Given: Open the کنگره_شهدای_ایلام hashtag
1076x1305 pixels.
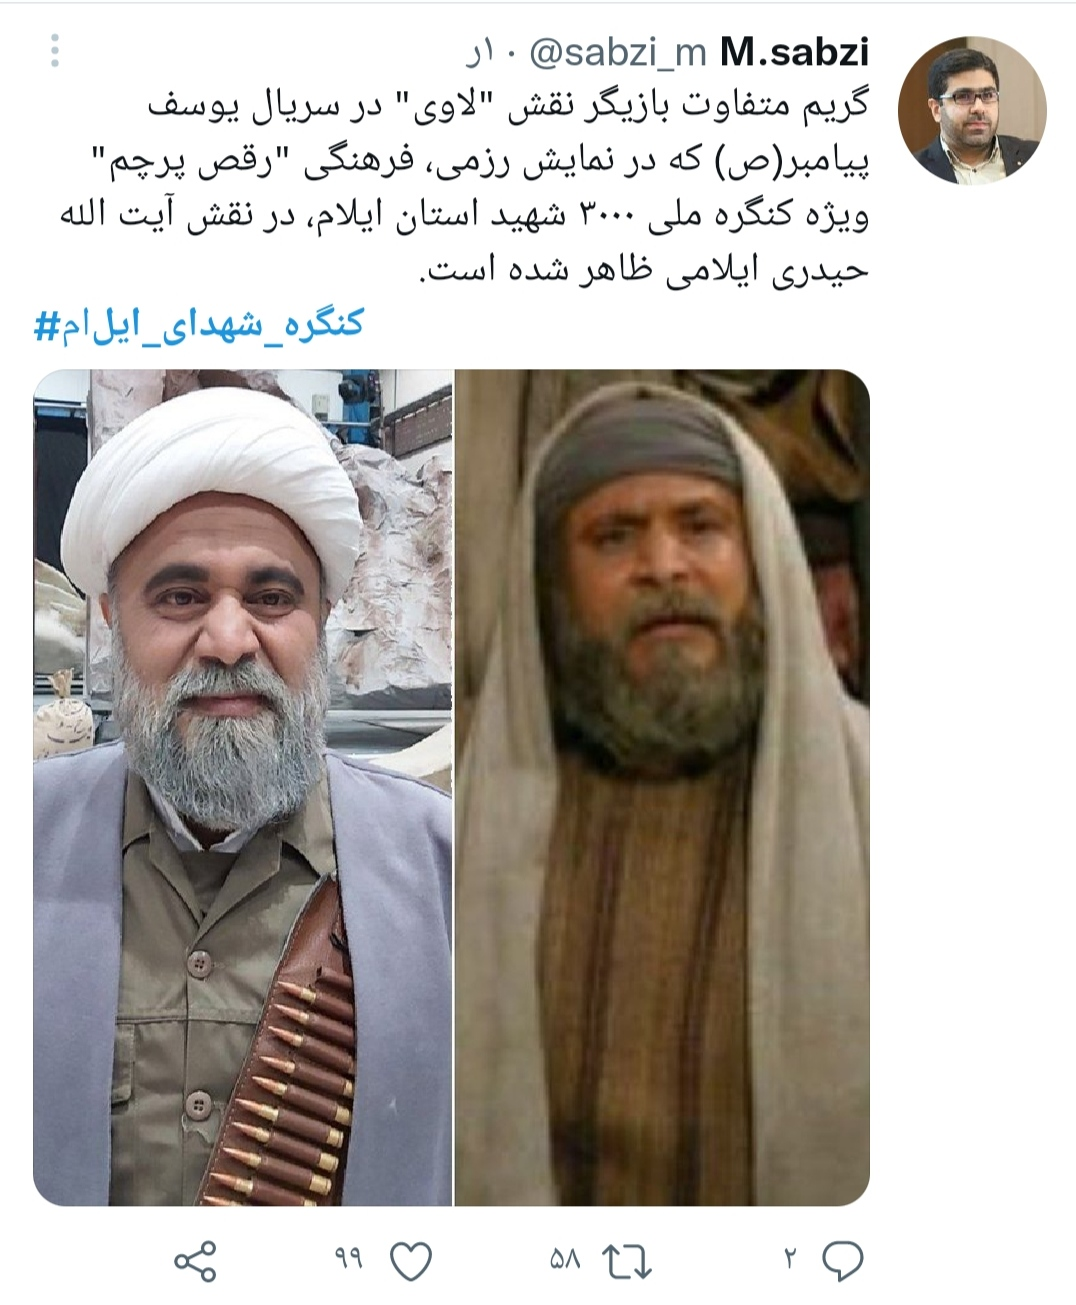Looking at the screenshot, I should [x=200, y=325].
